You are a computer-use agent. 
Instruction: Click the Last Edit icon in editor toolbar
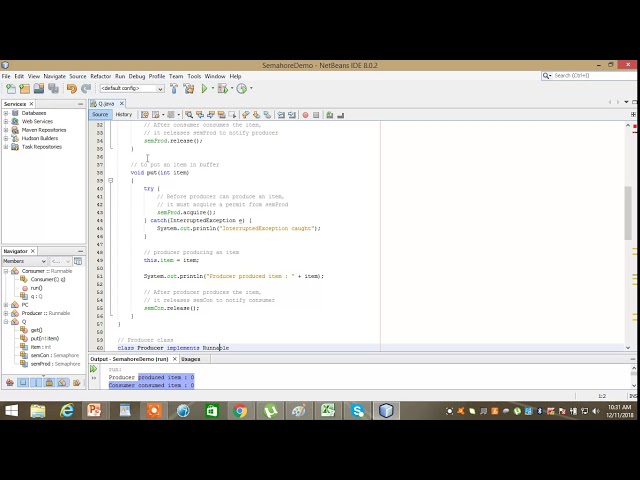coord(144,115)
